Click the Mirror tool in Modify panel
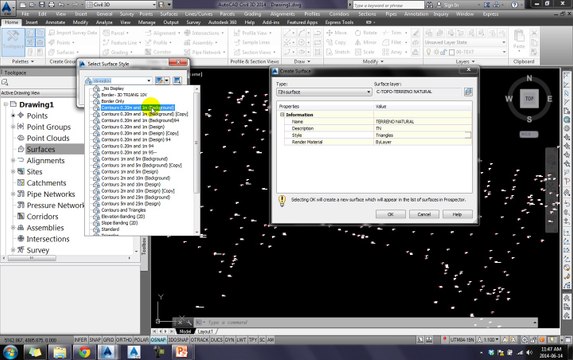The width and height of the screenshot is (573, 360). (366, 42)
